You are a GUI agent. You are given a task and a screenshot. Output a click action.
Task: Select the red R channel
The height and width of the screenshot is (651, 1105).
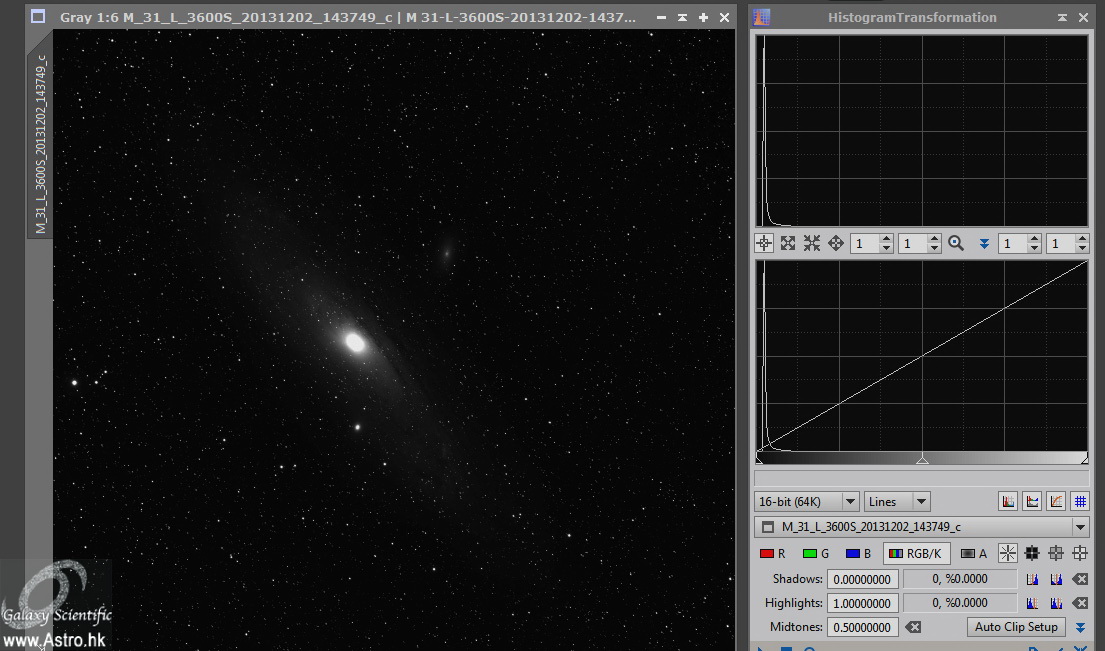click(772, 553)
